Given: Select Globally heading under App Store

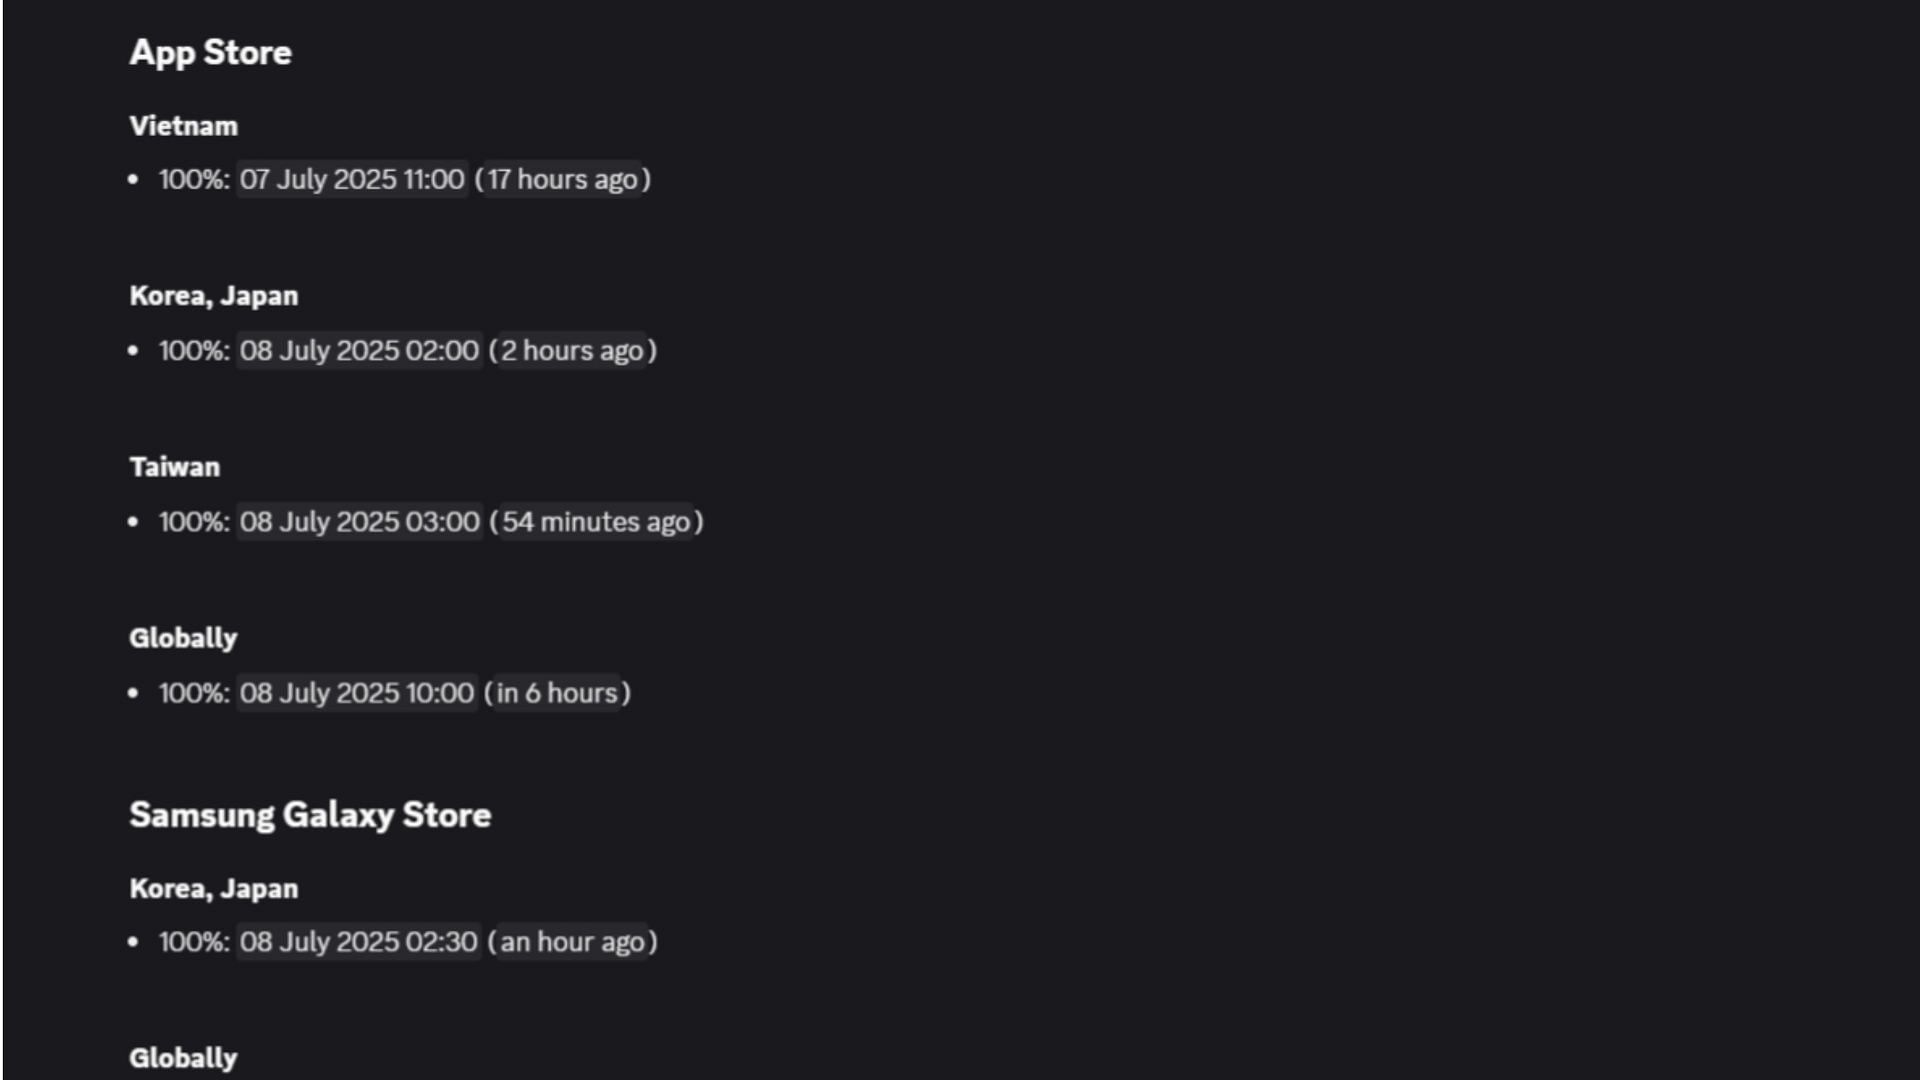Looking at the screenshot, I should [x=183, y=639].
